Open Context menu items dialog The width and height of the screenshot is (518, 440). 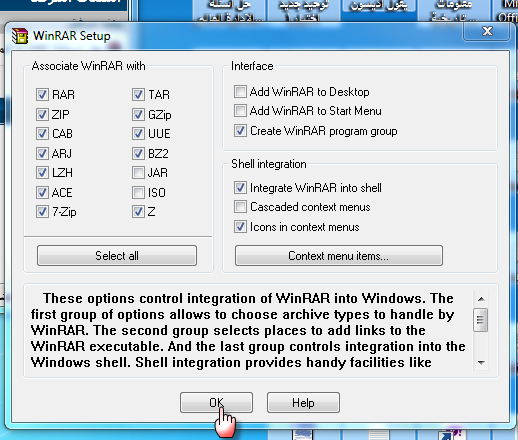click(x=339, y=256)
